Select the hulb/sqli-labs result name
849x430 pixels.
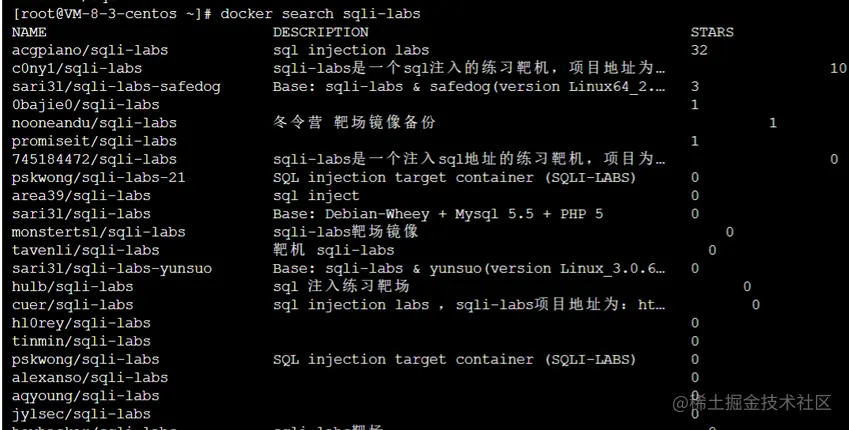73,286
